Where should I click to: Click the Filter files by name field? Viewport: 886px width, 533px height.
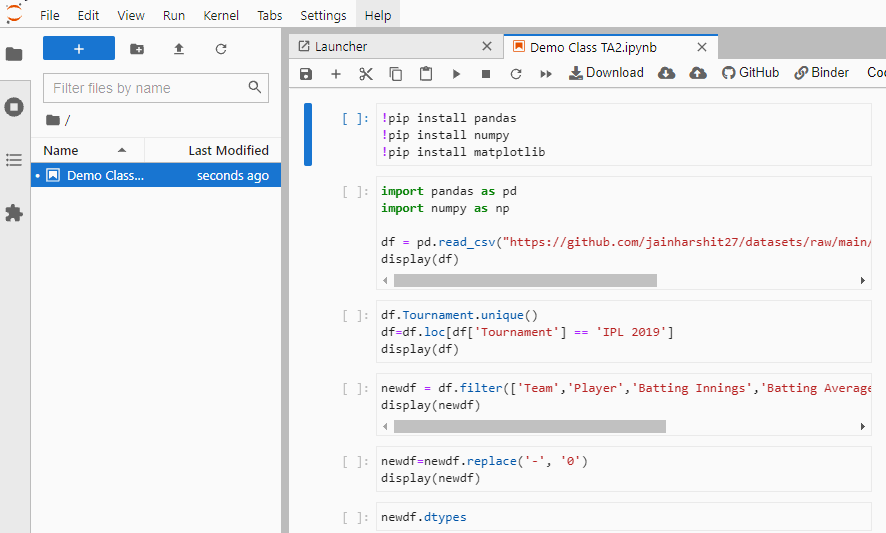(155, 88)
